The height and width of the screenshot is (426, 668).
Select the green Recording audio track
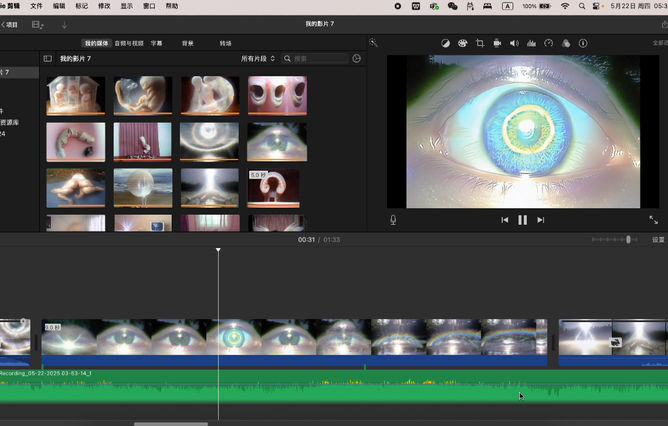[x=334, y=386]
